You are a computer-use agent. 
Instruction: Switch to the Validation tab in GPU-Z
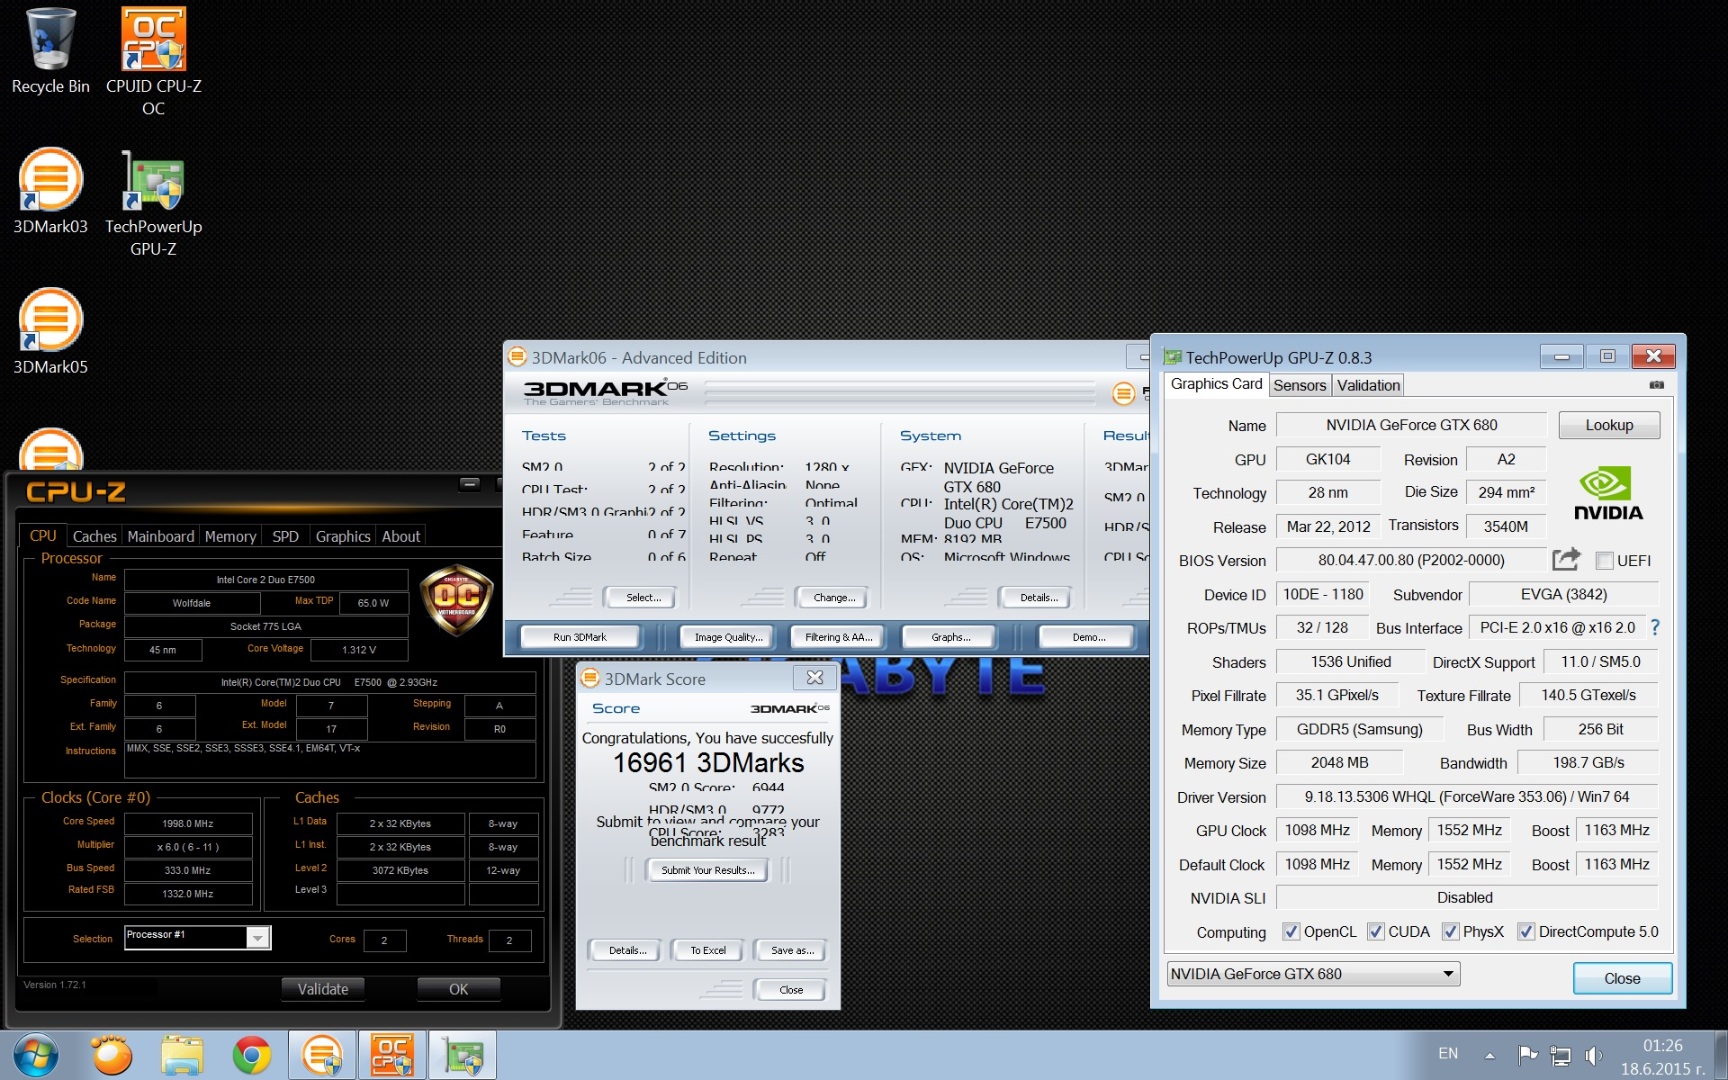click(x=1368, y=385)
